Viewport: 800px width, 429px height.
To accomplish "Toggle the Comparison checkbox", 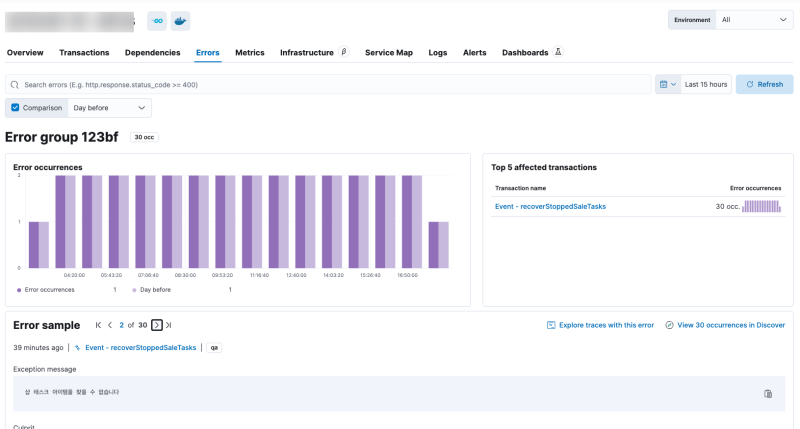I will 15,107.
